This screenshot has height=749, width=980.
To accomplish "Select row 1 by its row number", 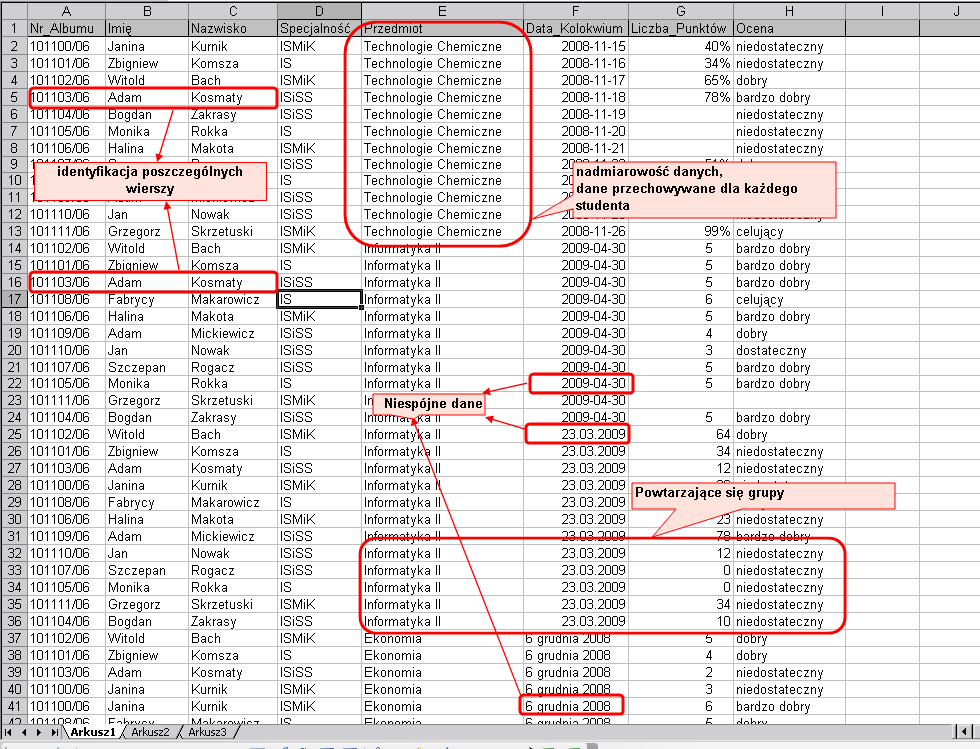I will (x=14, y=28).
